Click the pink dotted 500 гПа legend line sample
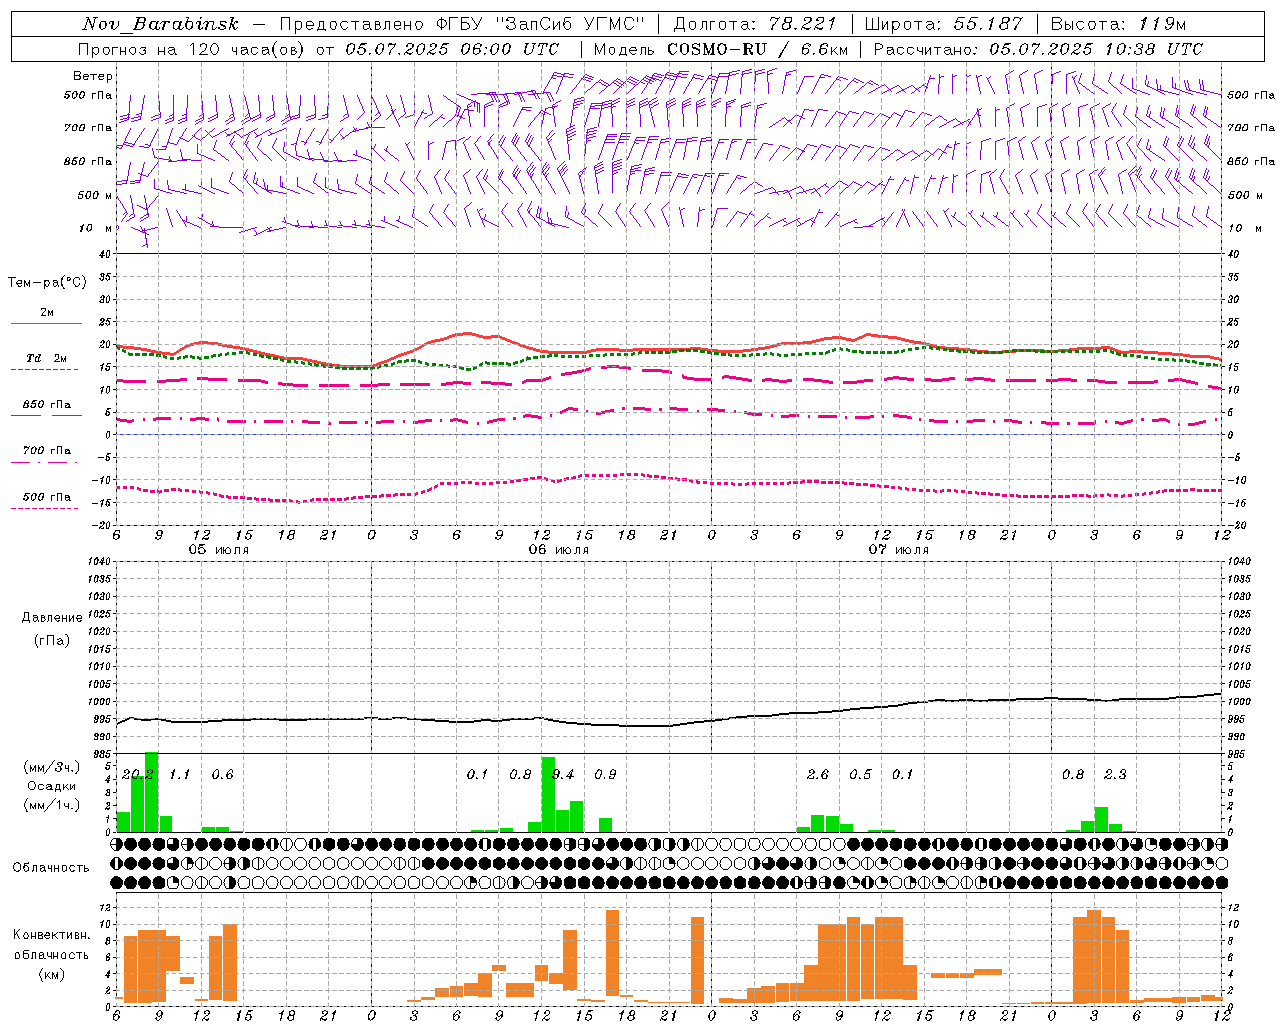 (x=44, y=508)
